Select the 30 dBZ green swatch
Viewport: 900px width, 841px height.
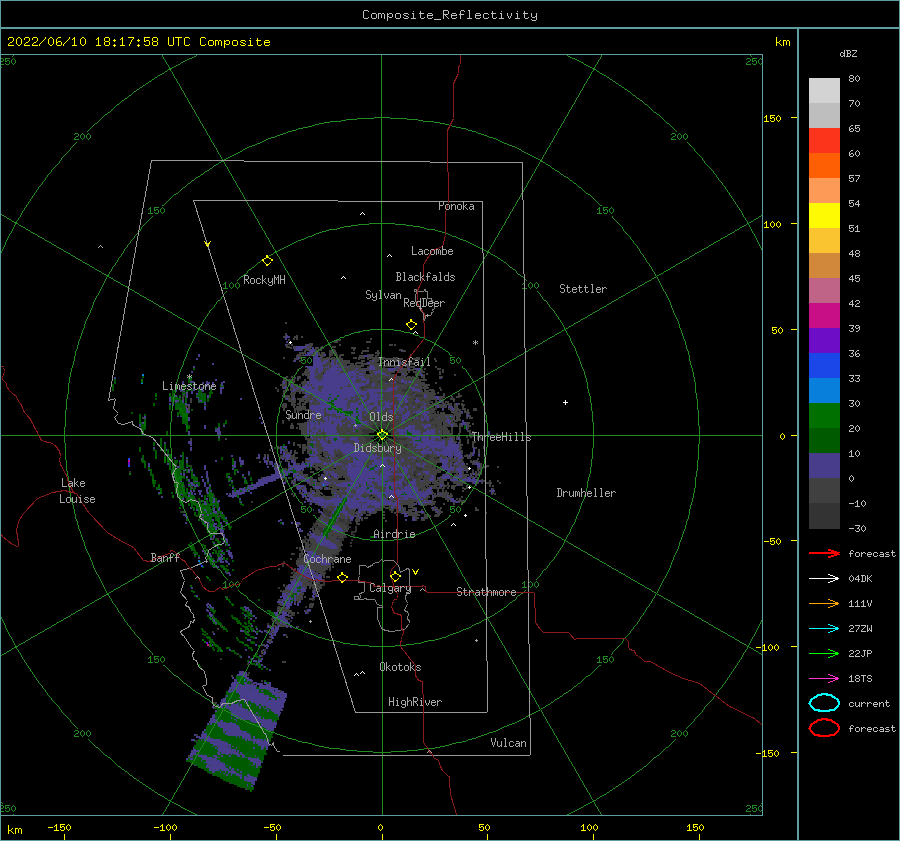[x=824, y=416]
